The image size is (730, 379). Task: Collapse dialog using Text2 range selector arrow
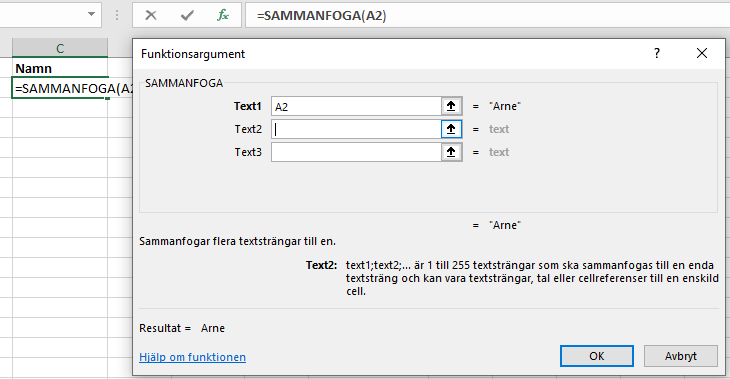(x=451, y=129)
